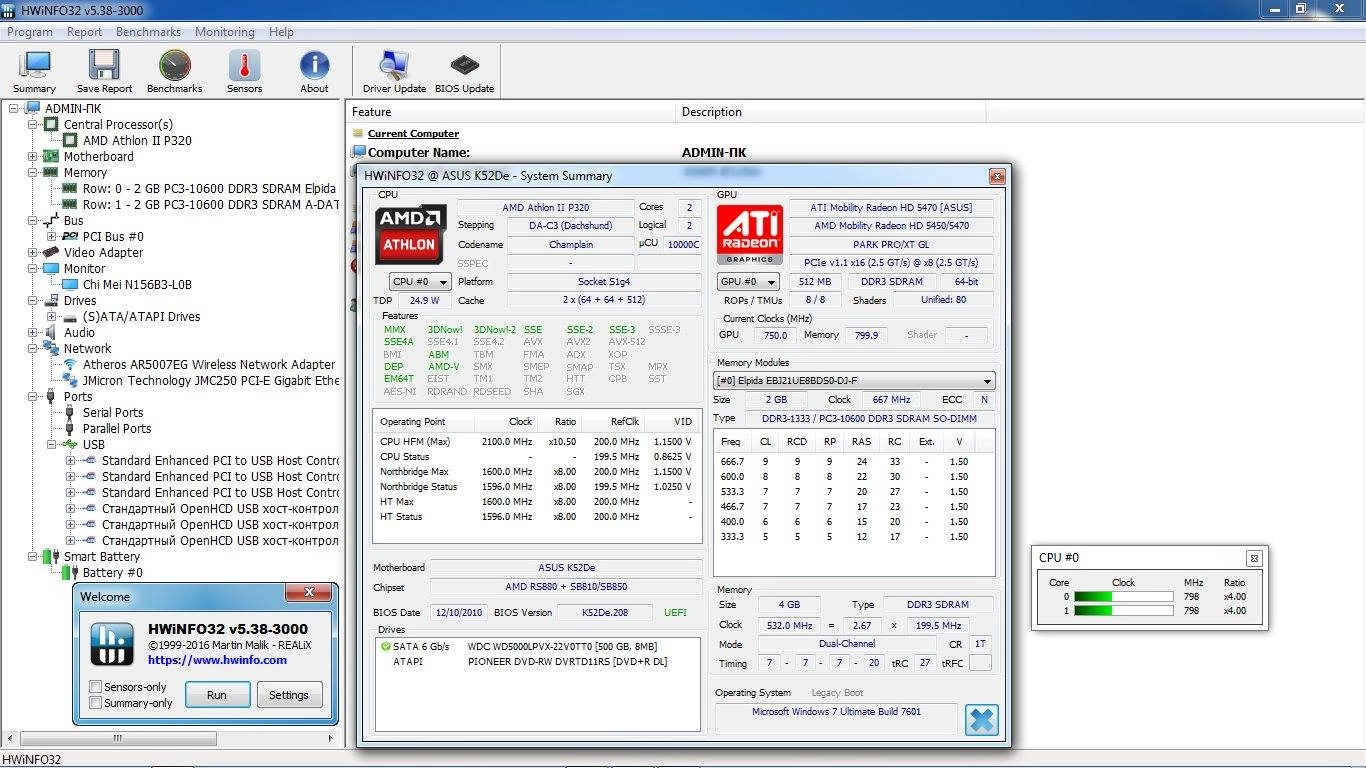Click the About info icon

[x=314, y=72]
